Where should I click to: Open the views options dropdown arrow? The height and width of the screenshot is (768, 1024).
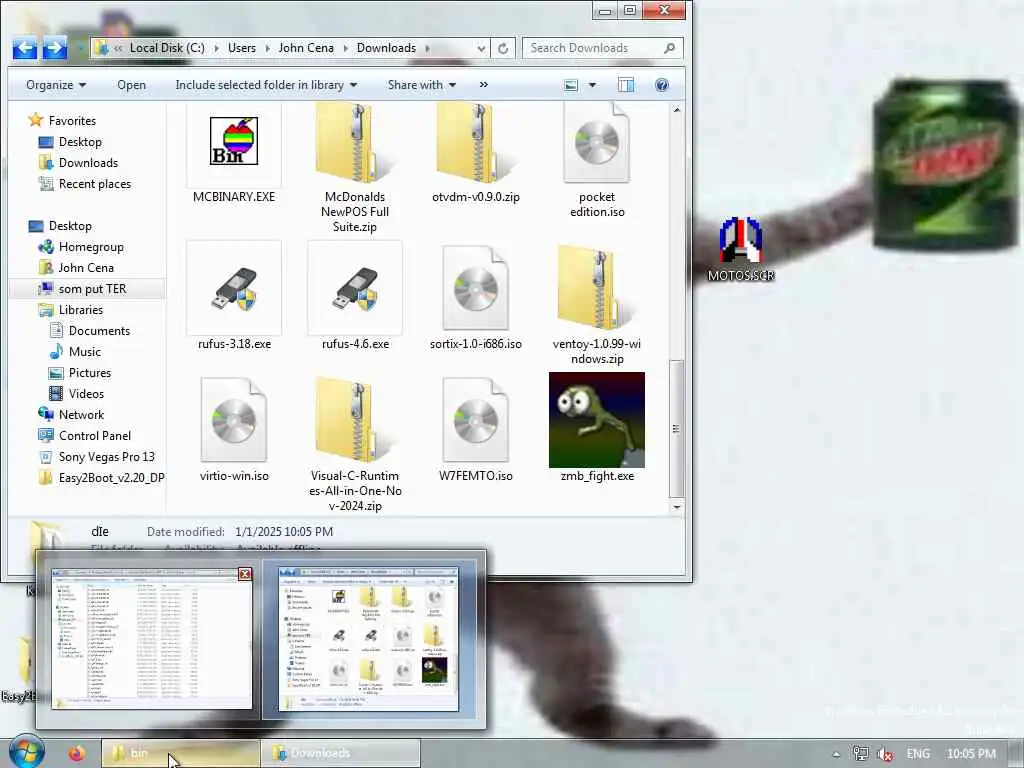pos(592,85)
